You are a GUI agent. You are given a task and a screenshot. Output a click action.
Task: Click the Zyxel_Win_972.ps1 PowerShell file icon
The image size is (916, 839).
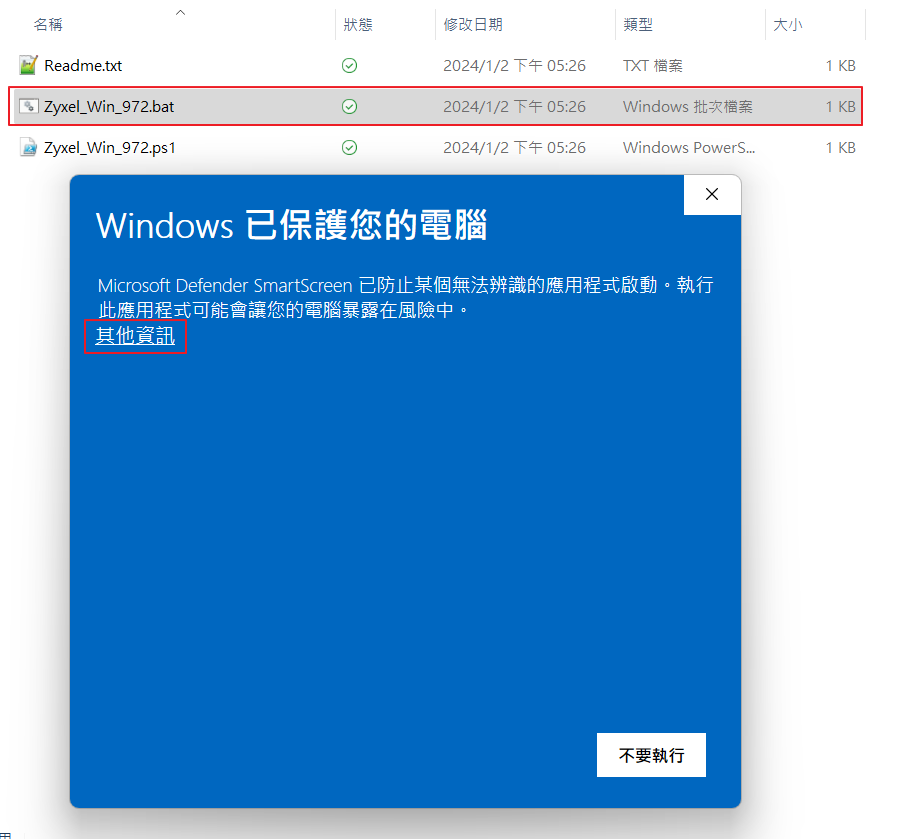28,147
